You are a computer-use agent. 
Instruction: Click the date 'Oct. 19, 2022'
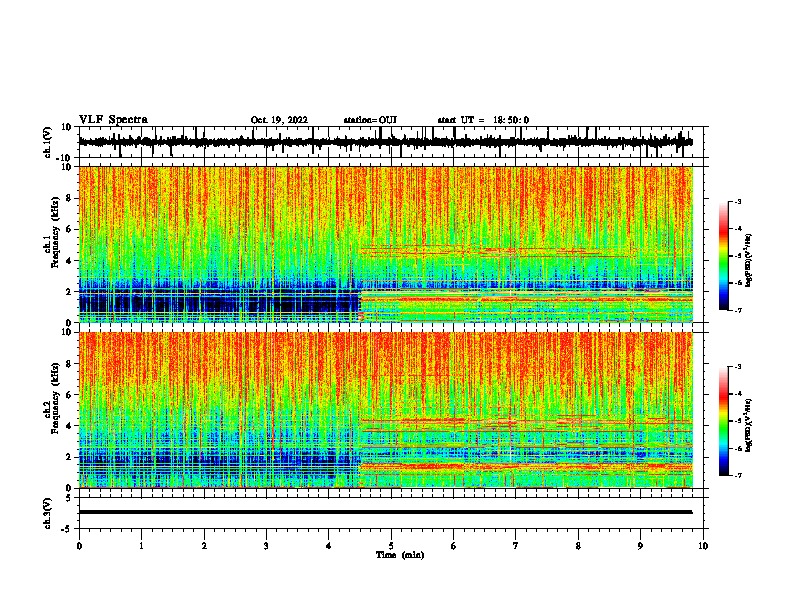(x=279, y=120)
